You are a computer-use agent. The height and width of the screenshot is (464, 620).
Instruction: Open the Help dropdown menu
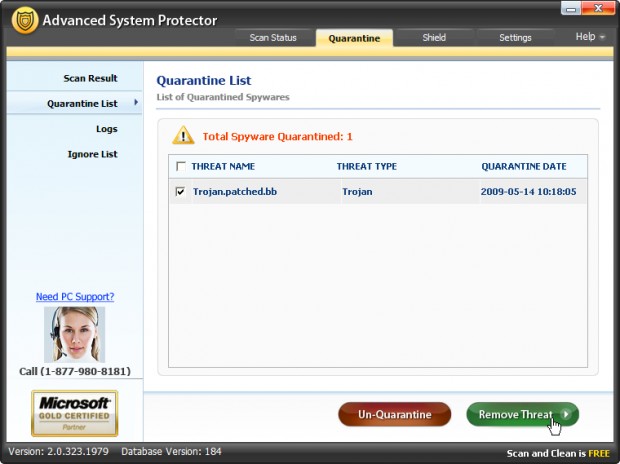point(590,37)
